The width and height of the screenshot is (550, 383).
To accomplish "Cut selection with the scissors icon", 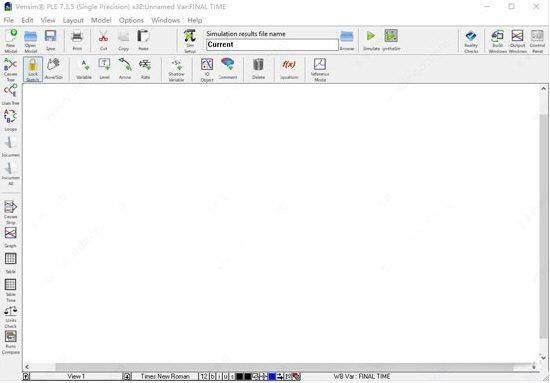I will pyautogui.click(x=103, y=40).
